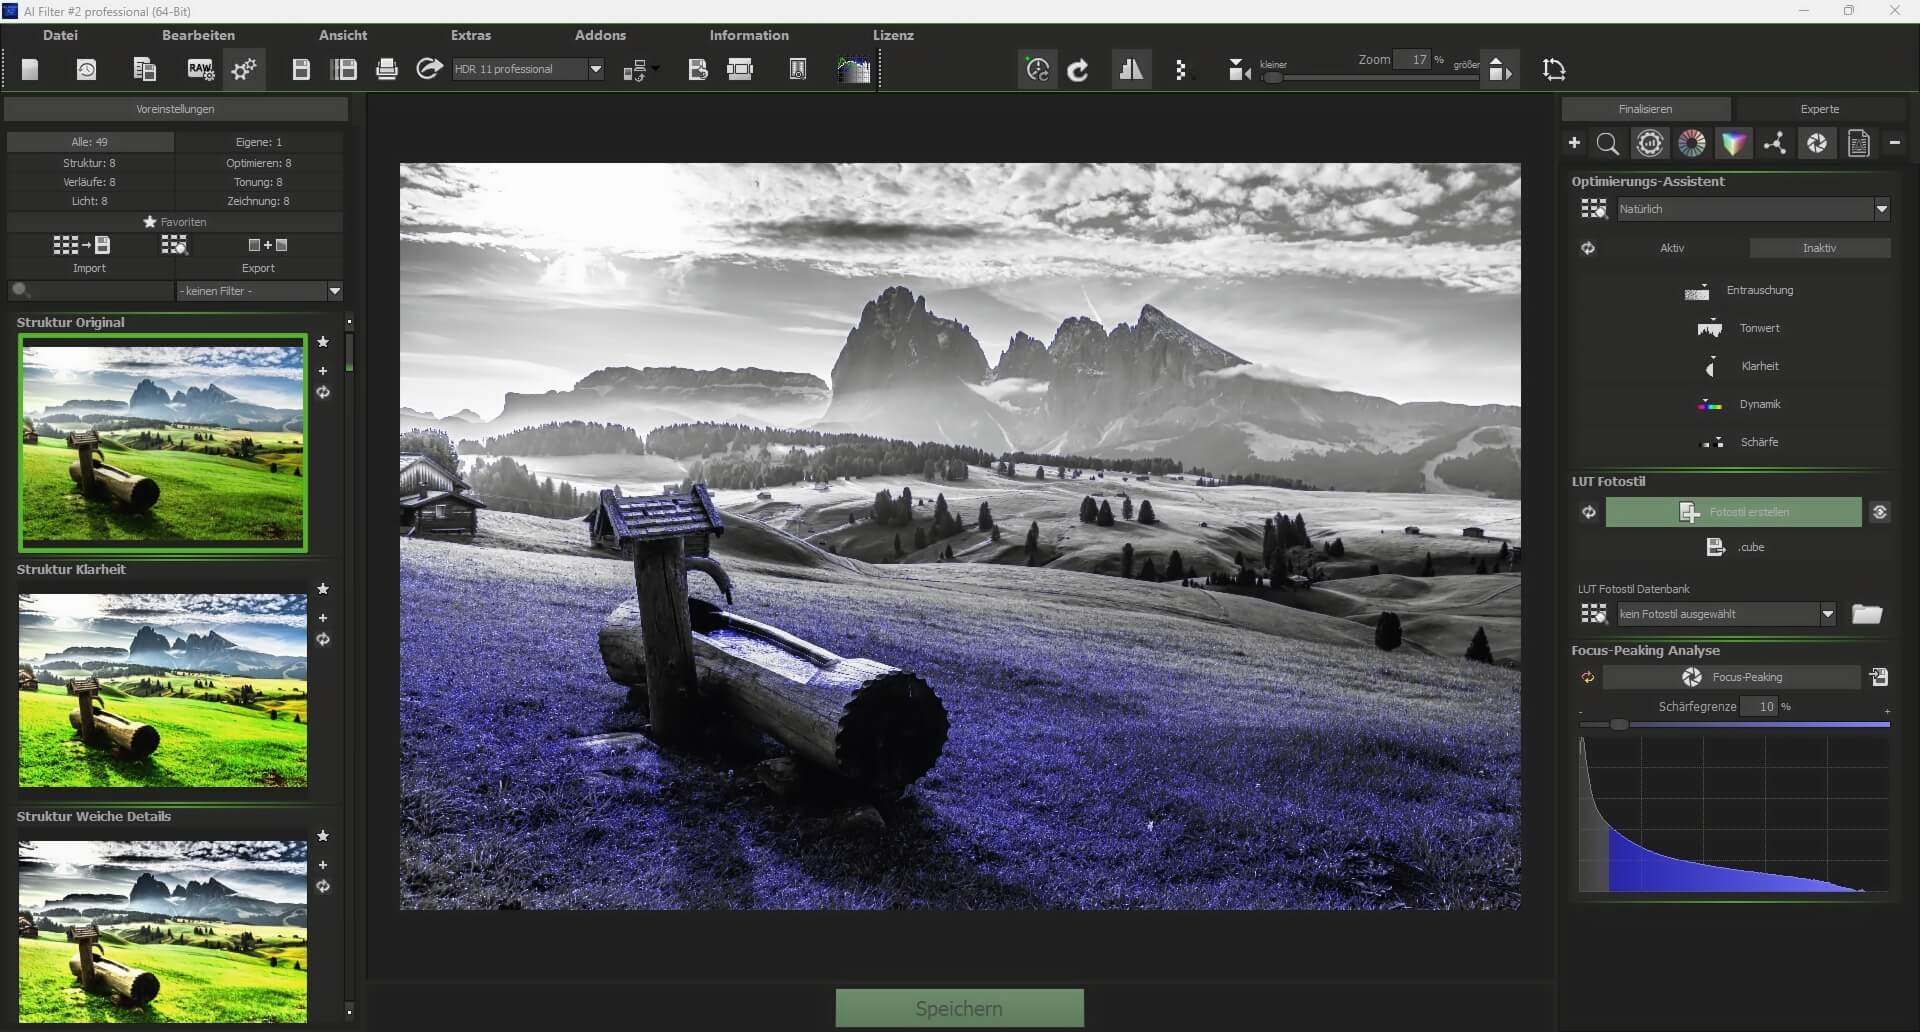Set Optimierungs-Assistent to Inaktiv

1821,248
